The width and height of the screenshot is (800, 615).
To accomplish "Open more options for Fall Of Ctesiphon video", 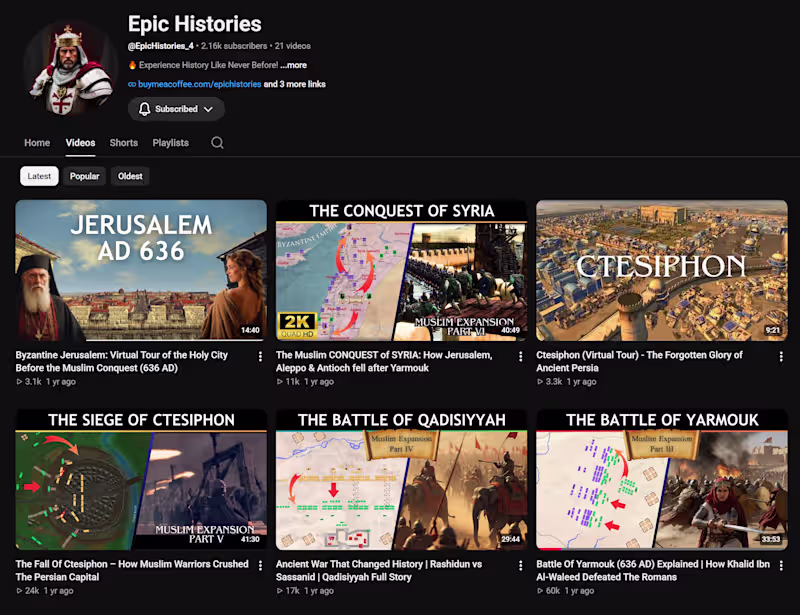I will (x=260, y=565).
